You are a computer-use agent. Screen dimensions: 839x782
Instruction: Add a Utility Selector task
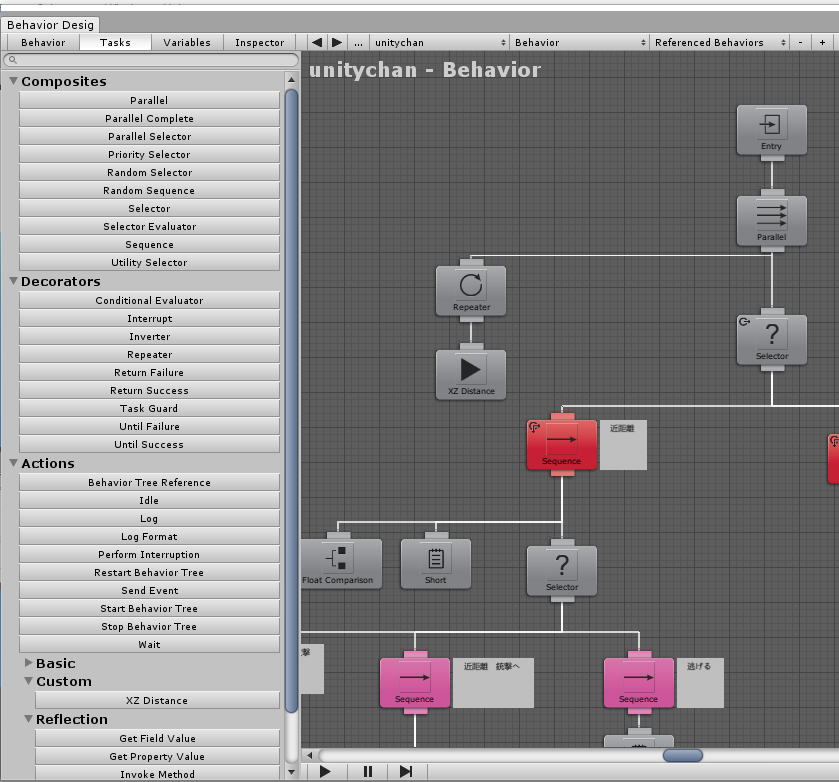pyautogui.click(x=149, y=262)
